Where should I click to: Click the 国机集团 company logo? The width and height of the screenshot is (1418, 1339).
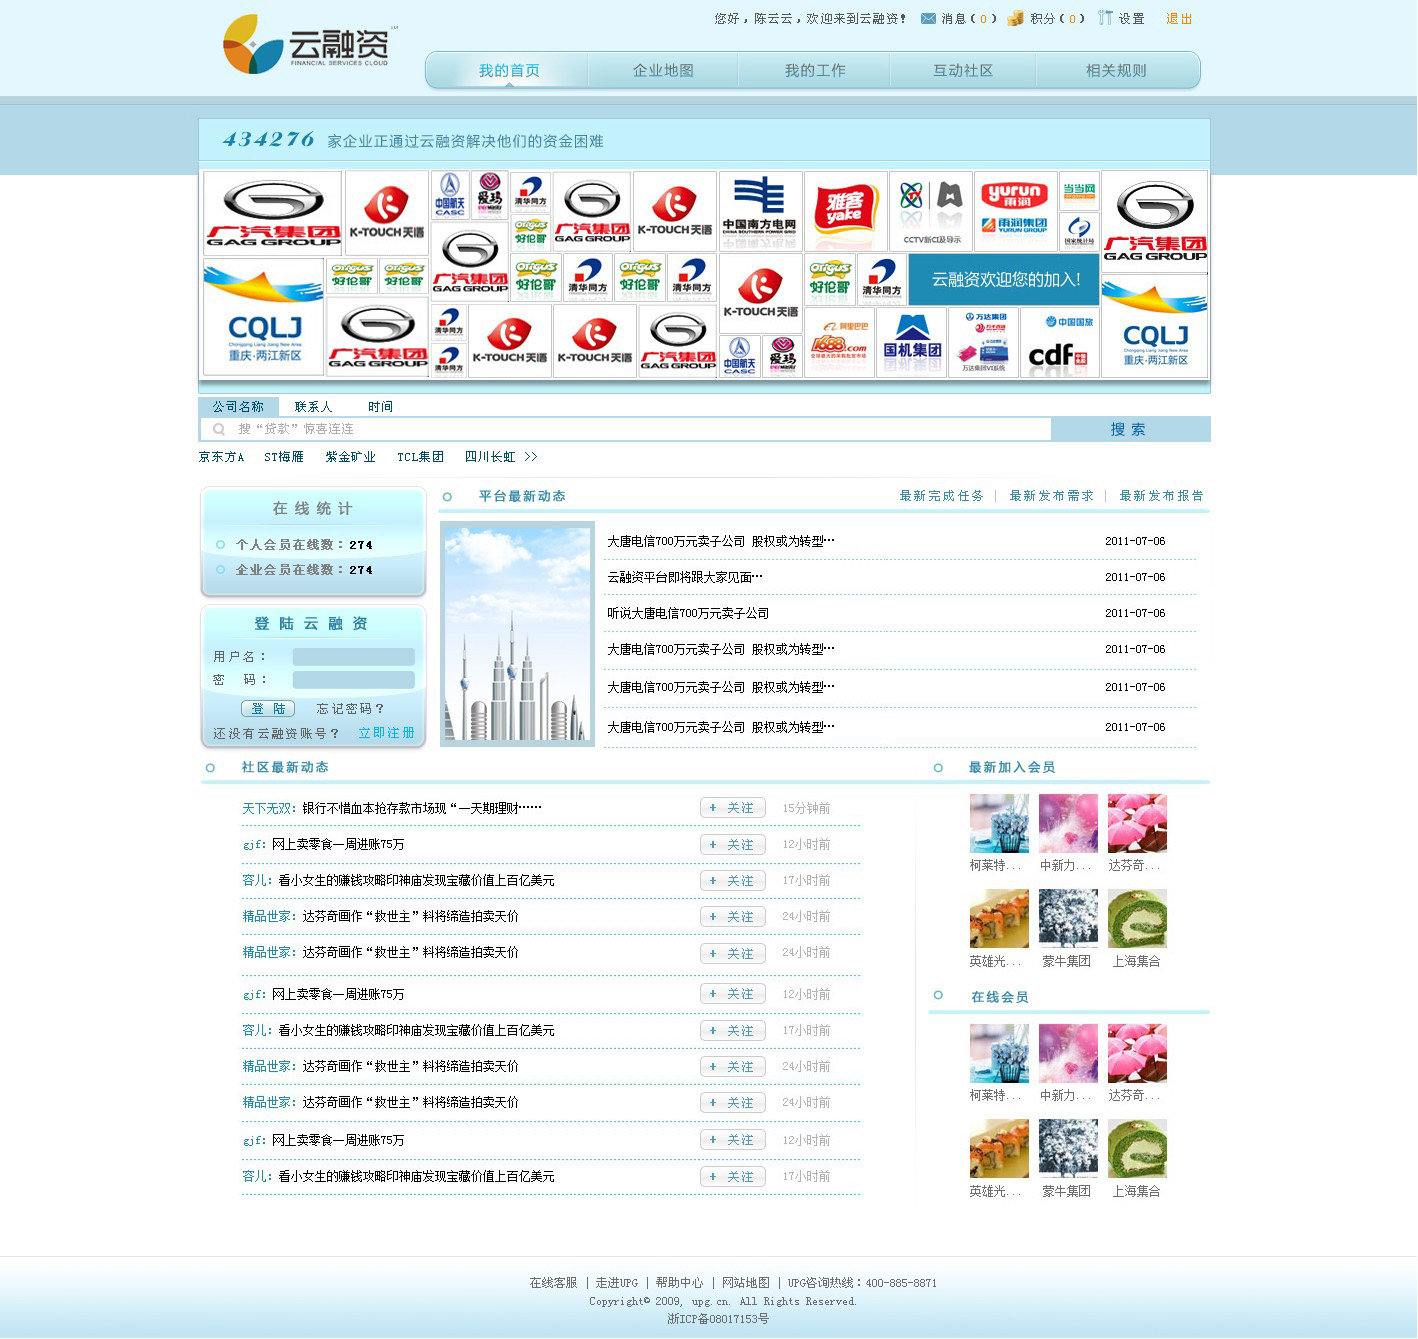click(x=912, y=342)
